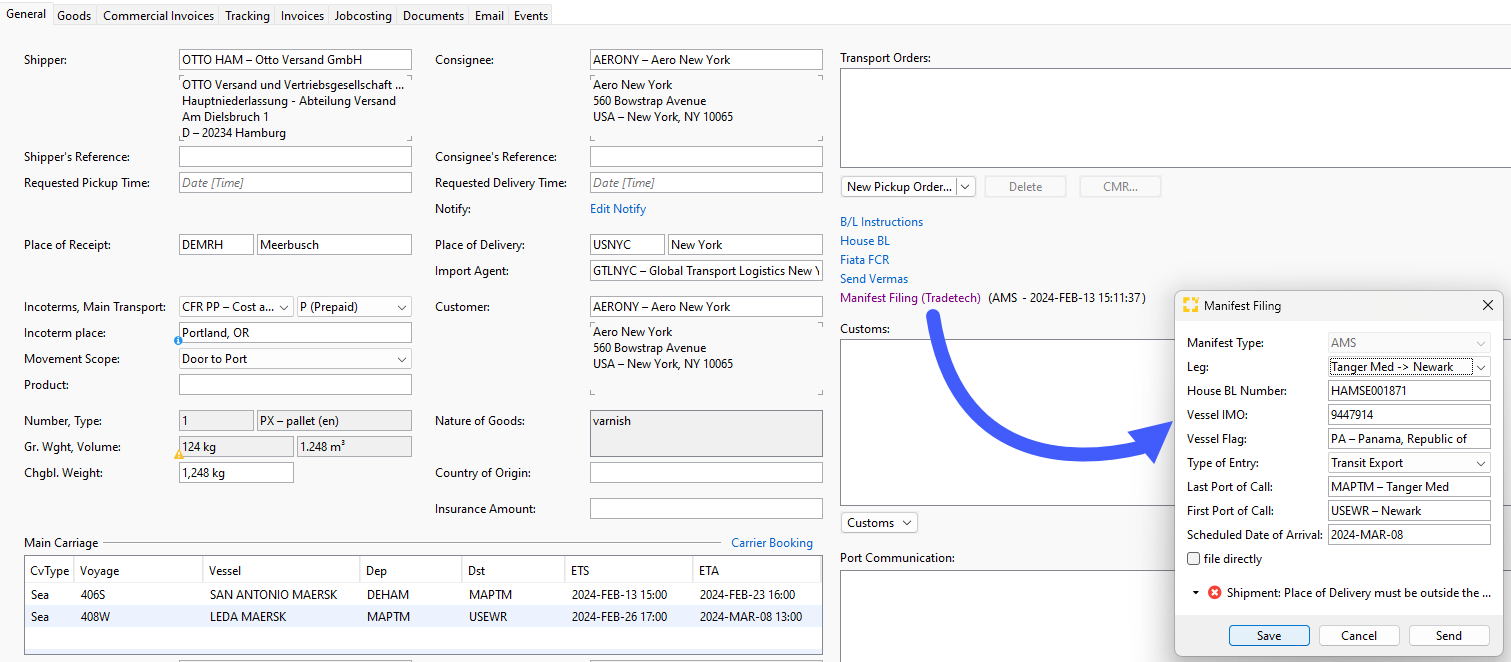The height and width of the screenshot is (662, 1511).
Task: Click the Country of Origin field
Action: click(x=706, y=473)
